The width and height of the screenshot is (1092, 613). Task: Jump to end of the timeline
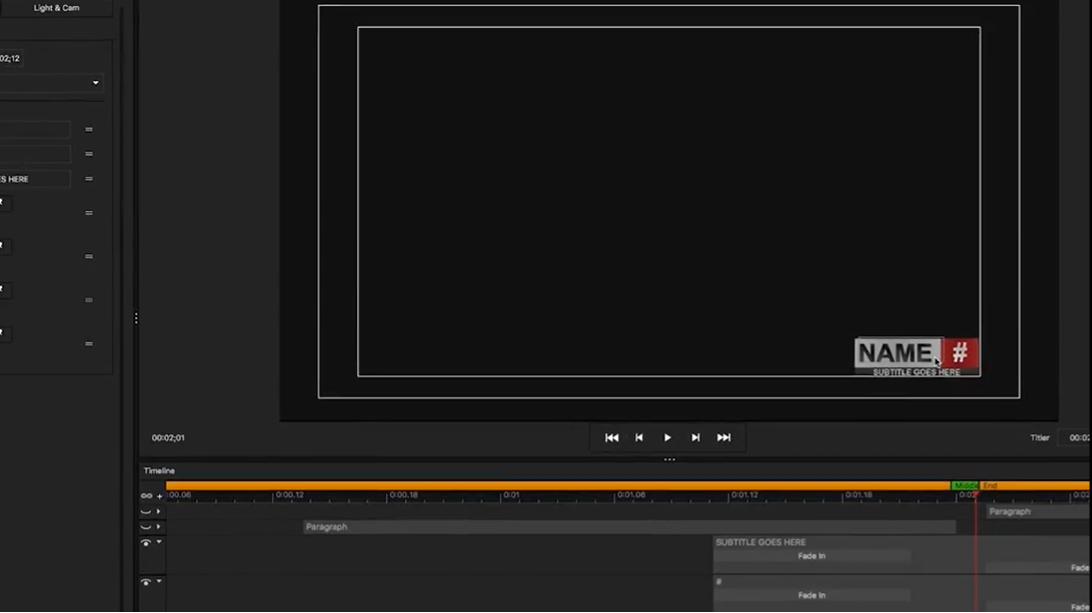coord(724,438)
